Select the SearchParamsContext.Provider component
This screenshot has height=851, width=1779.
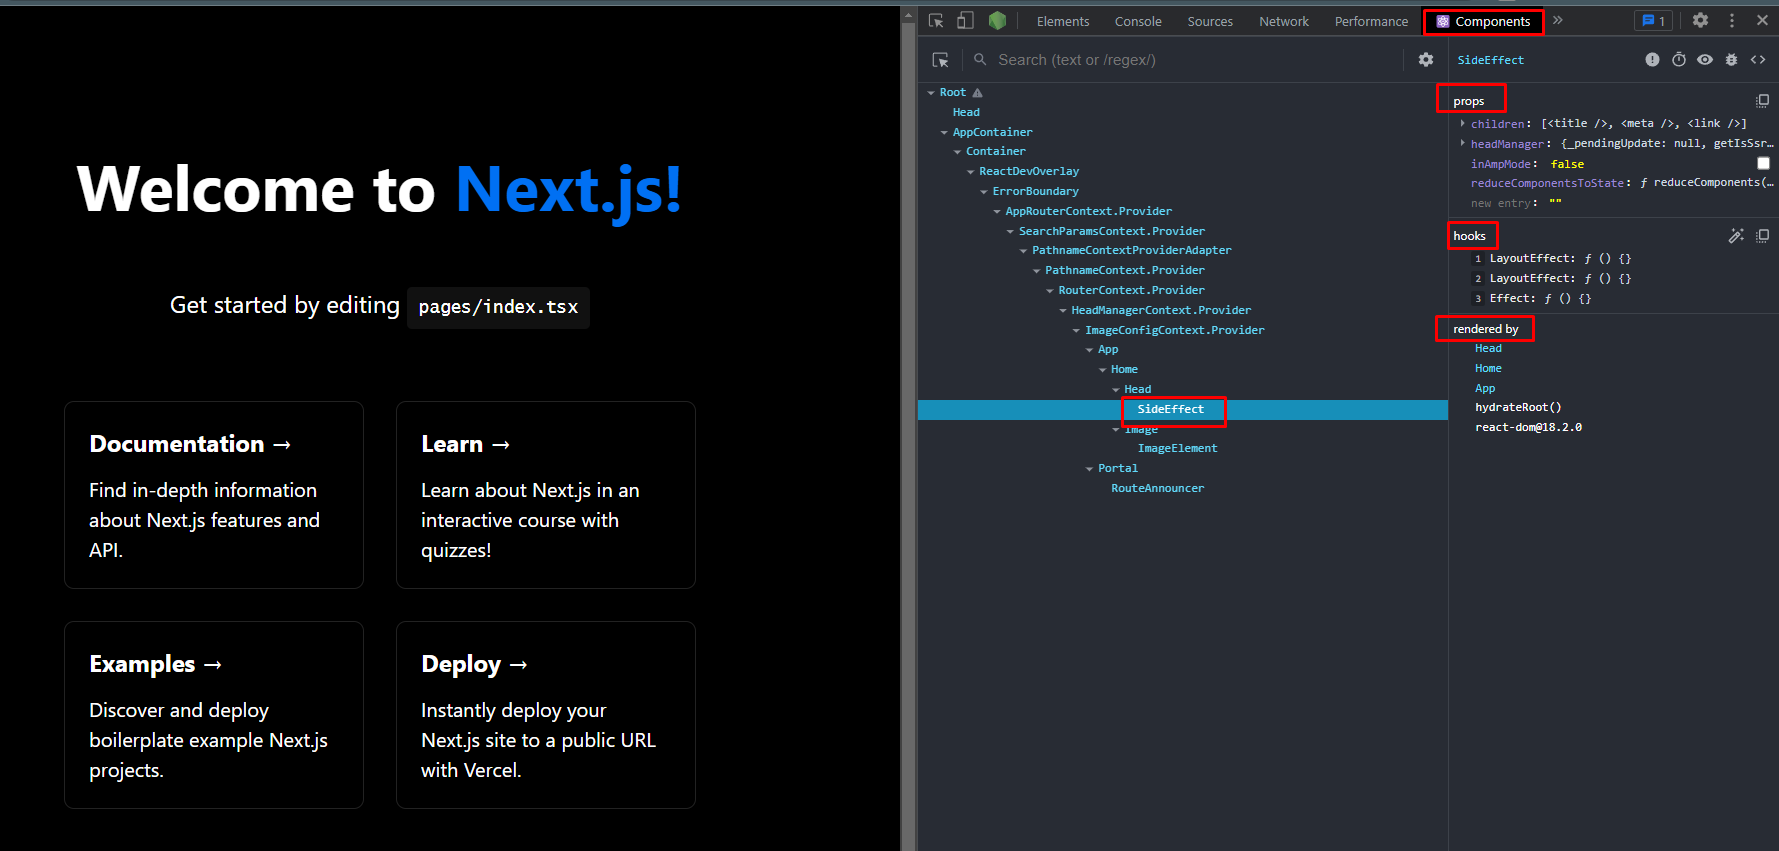coord(1111,231)
